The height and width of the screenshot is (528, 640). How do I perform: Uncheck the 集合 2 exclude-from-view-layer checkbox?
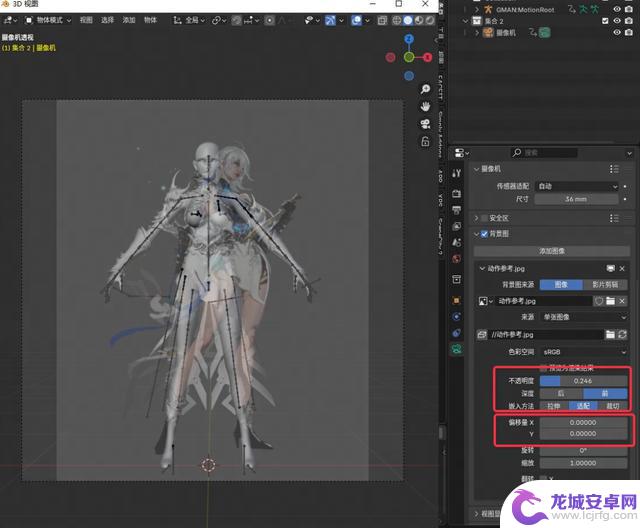pyautogui.click(x=605, y=20)
